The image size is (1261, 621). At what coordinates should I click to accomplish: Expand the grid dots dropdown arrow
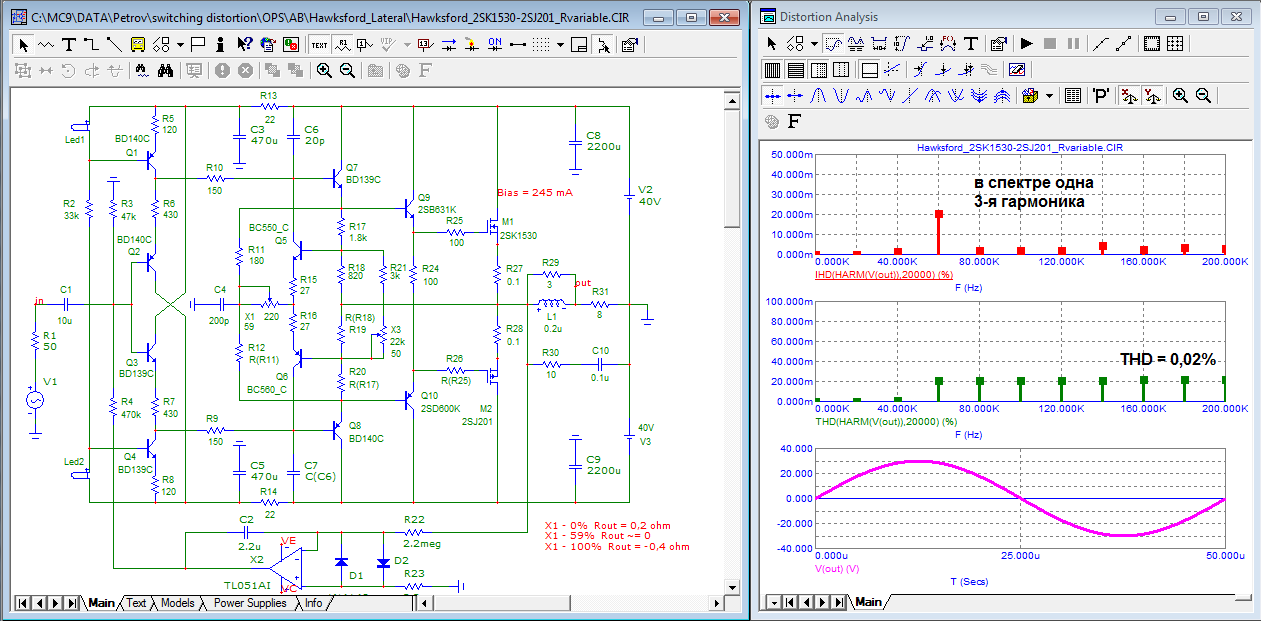[561, 44]
